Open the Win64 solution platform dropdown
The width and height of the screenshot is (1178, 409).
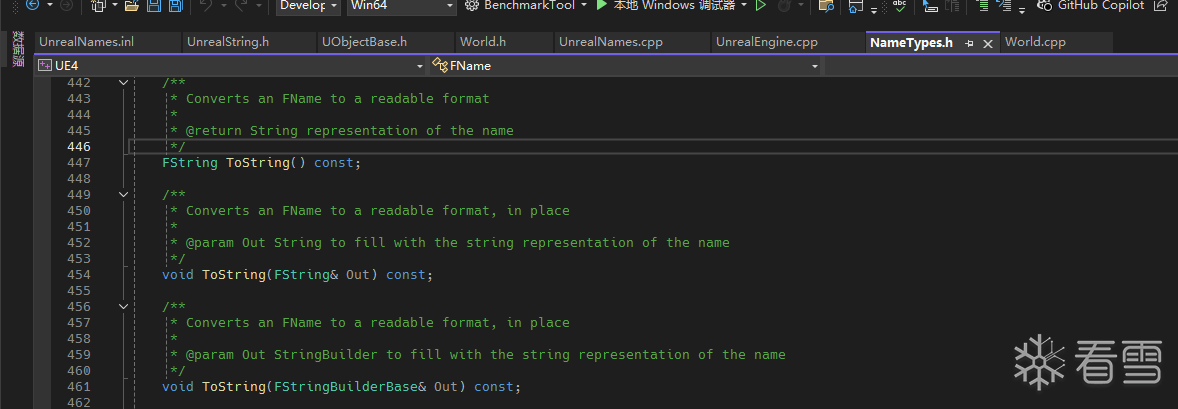coord(401,6)
